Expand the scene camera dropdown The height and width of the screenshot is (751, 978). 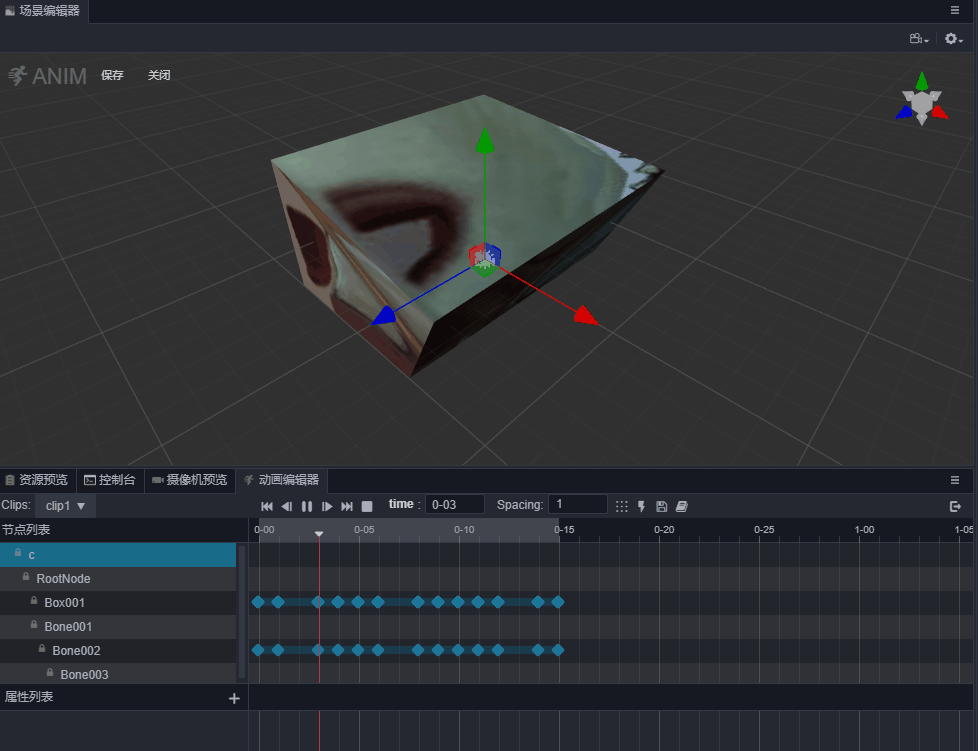(918, 39)
